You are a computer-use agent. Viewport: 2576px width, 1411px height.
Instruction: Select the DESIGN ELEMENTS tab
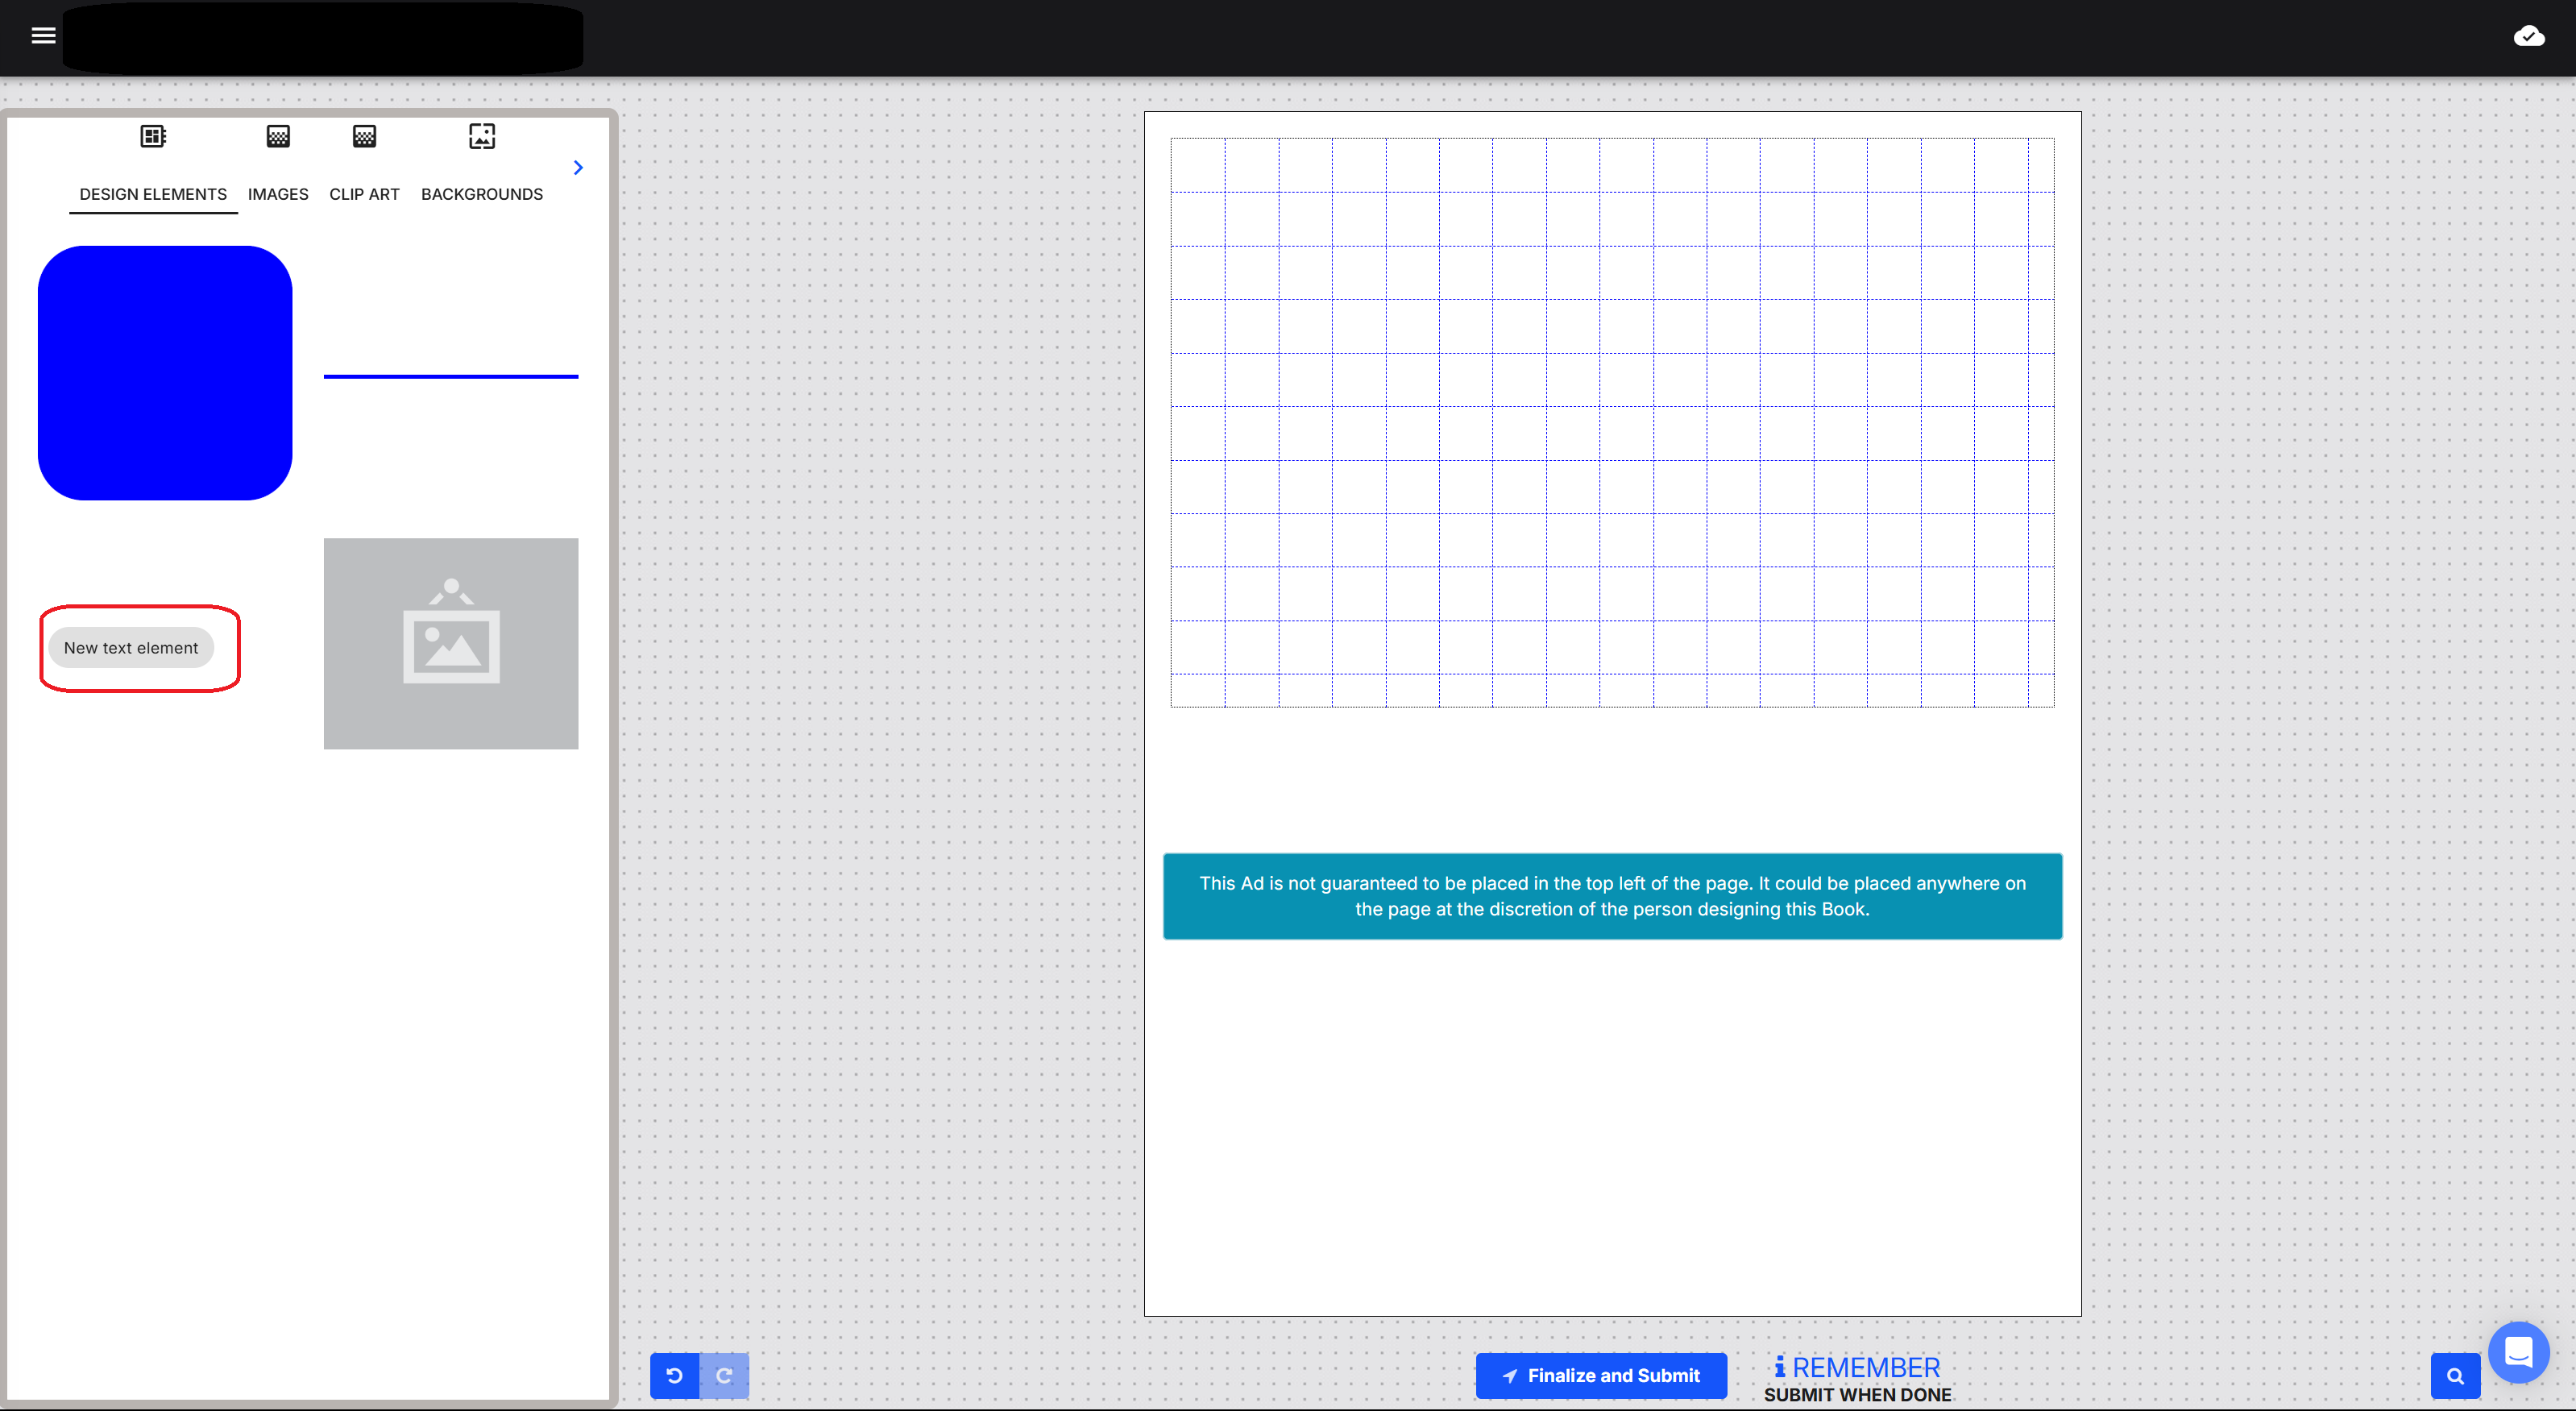pyautogui.click(x=153, y=194)
